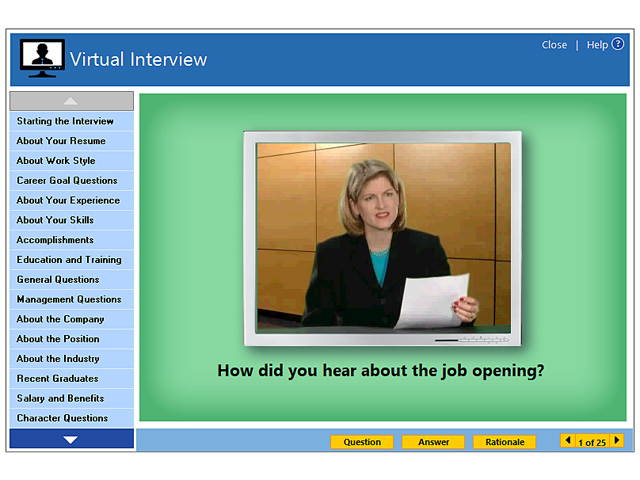640x480 pixels.
Task: Click the interviewer video thumbnail
Action: 383,235
